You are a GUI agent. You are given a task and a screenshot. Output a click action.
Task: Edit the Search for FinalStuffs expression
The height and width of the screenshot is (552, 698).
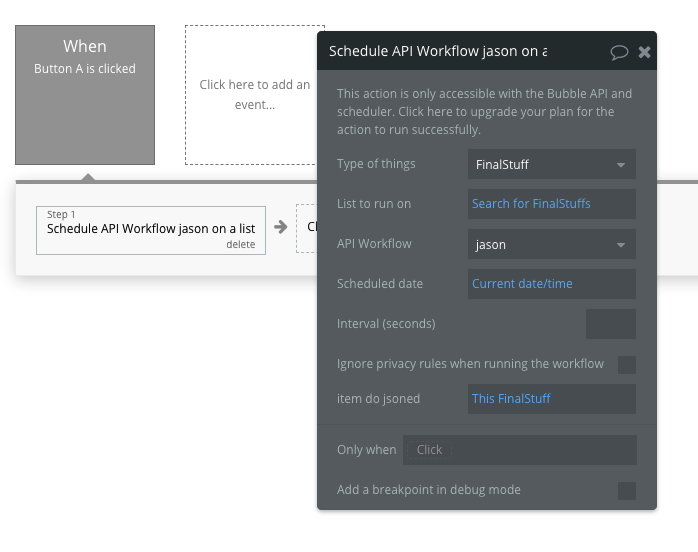[x=531, y=204]
